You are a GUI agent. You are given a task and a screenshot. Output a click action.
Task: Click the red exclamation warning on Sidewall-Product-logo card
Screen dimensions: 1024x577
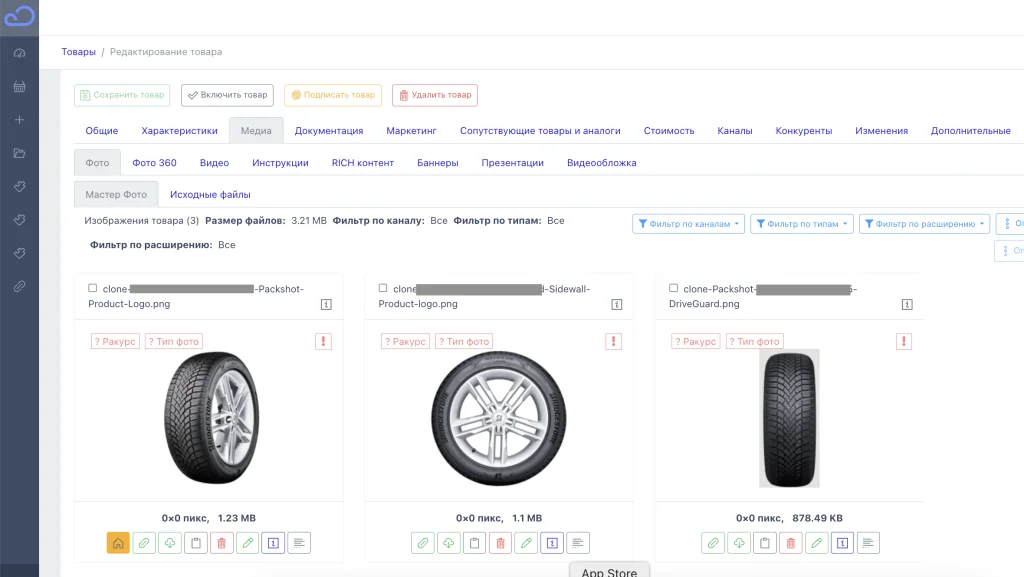(613, 341)
